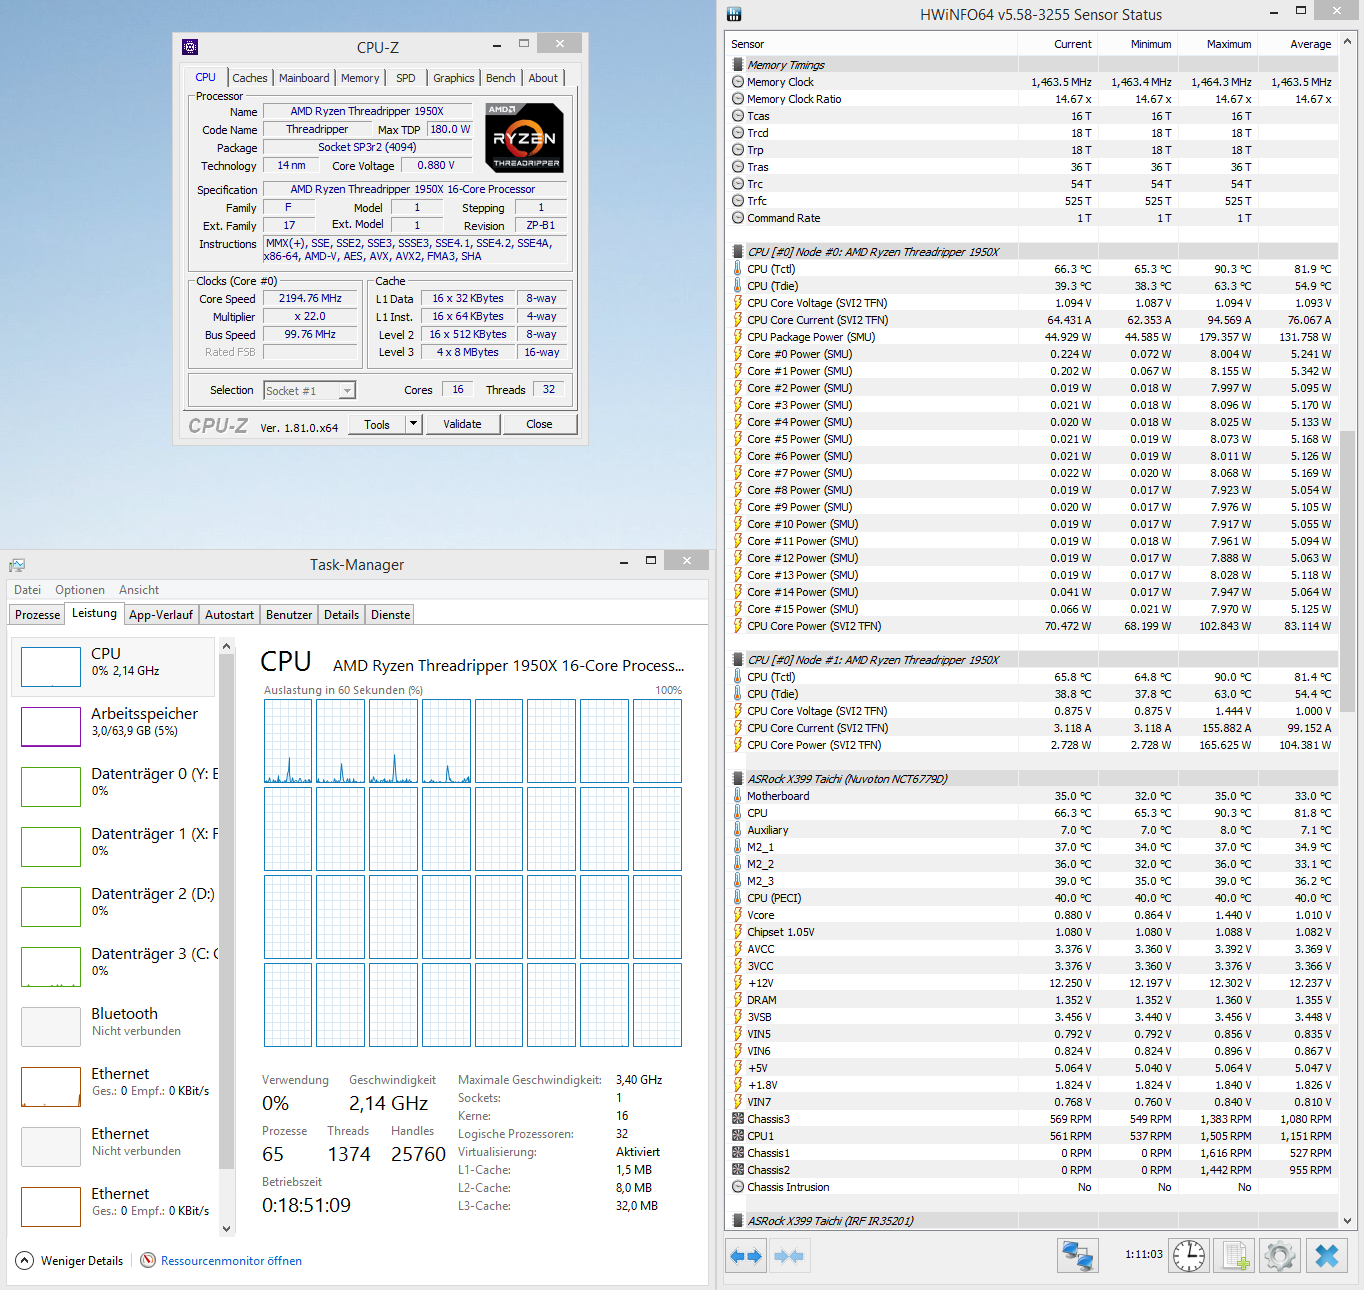Switch to the Autostart tab in Task-Manager
Viewport: 1364px width, 1290px height.
click(229, 615)
